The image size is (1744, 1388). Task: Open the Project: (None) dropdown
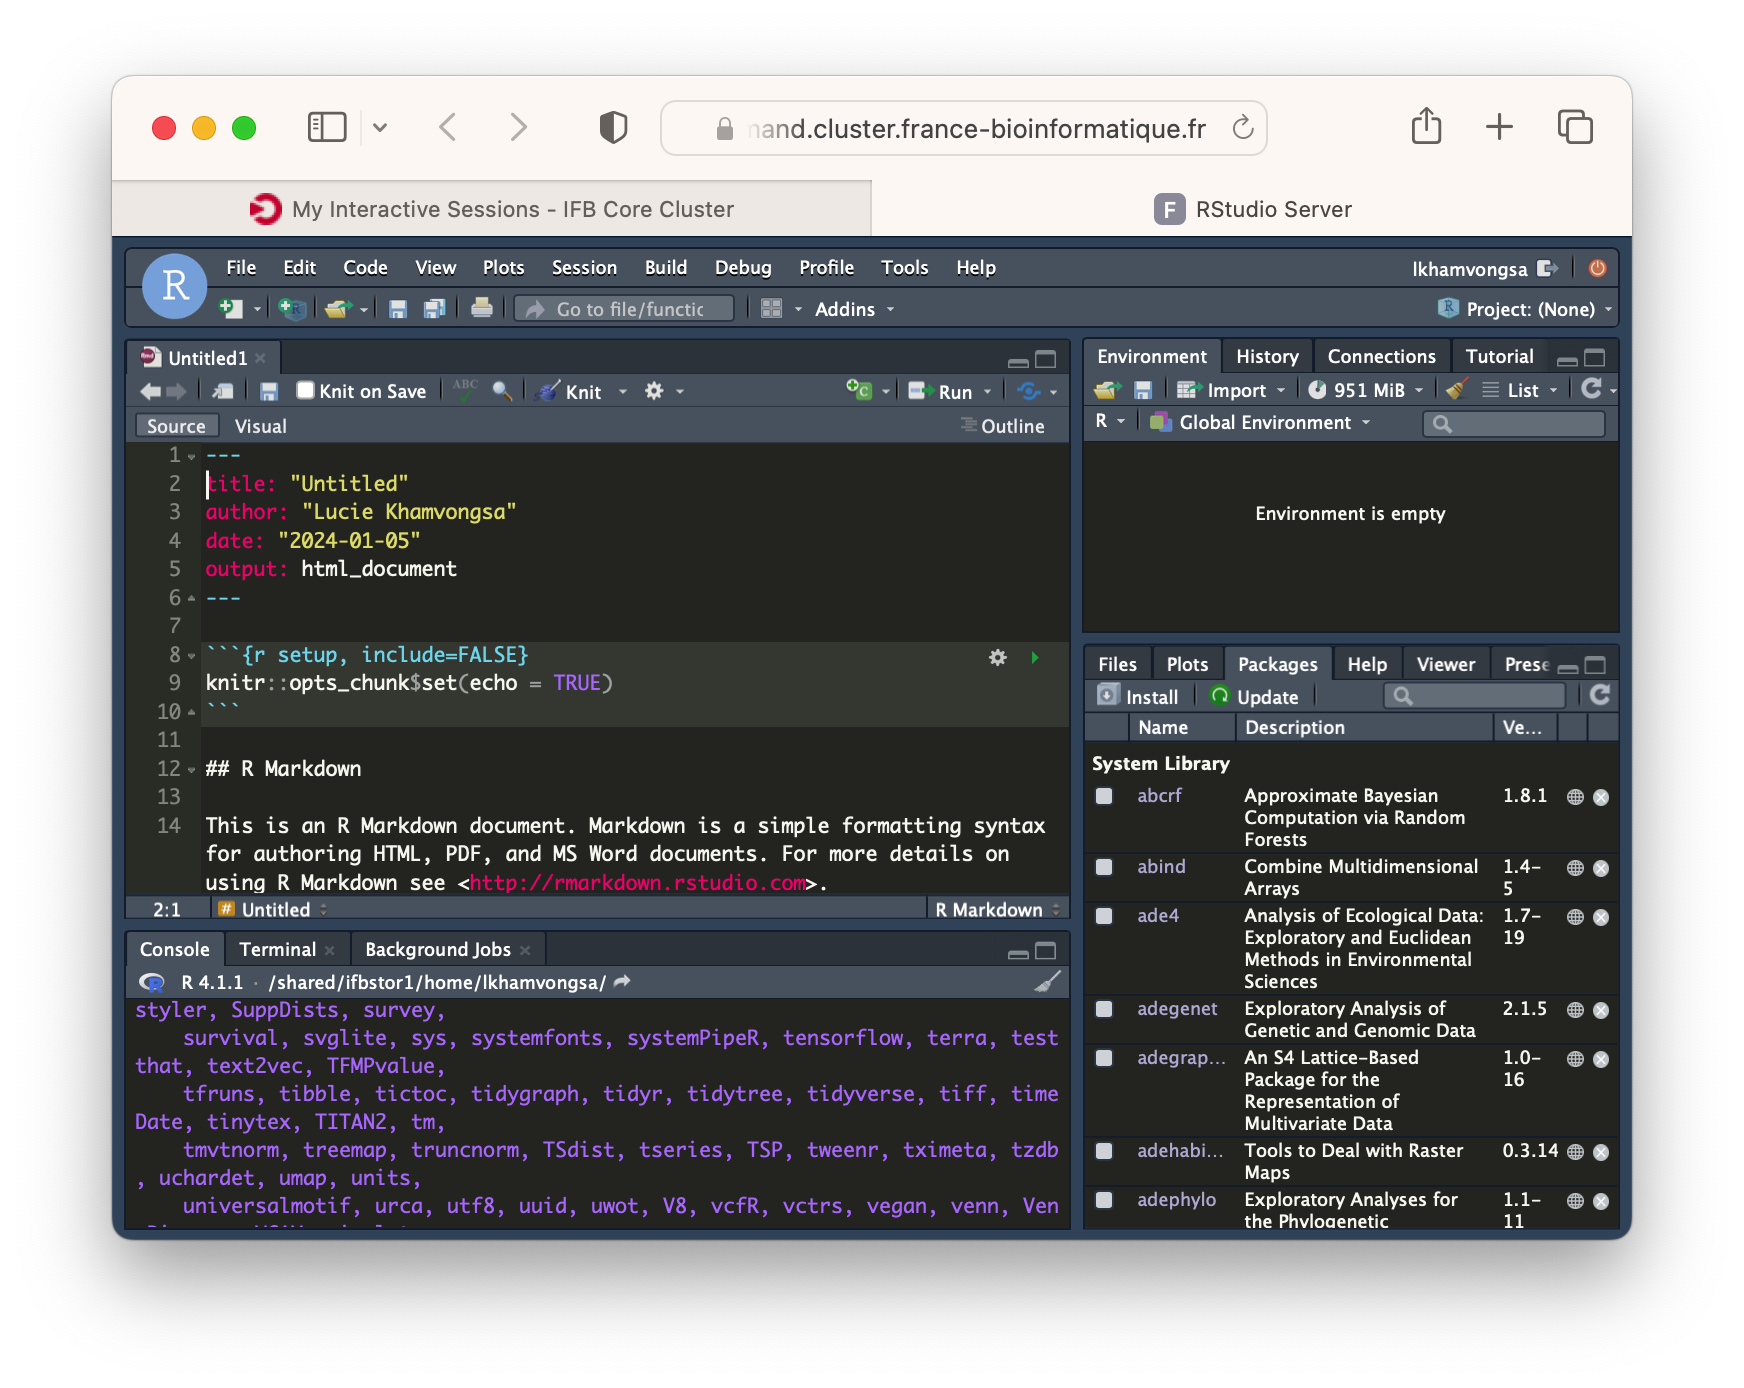[x=1525, y=309]
